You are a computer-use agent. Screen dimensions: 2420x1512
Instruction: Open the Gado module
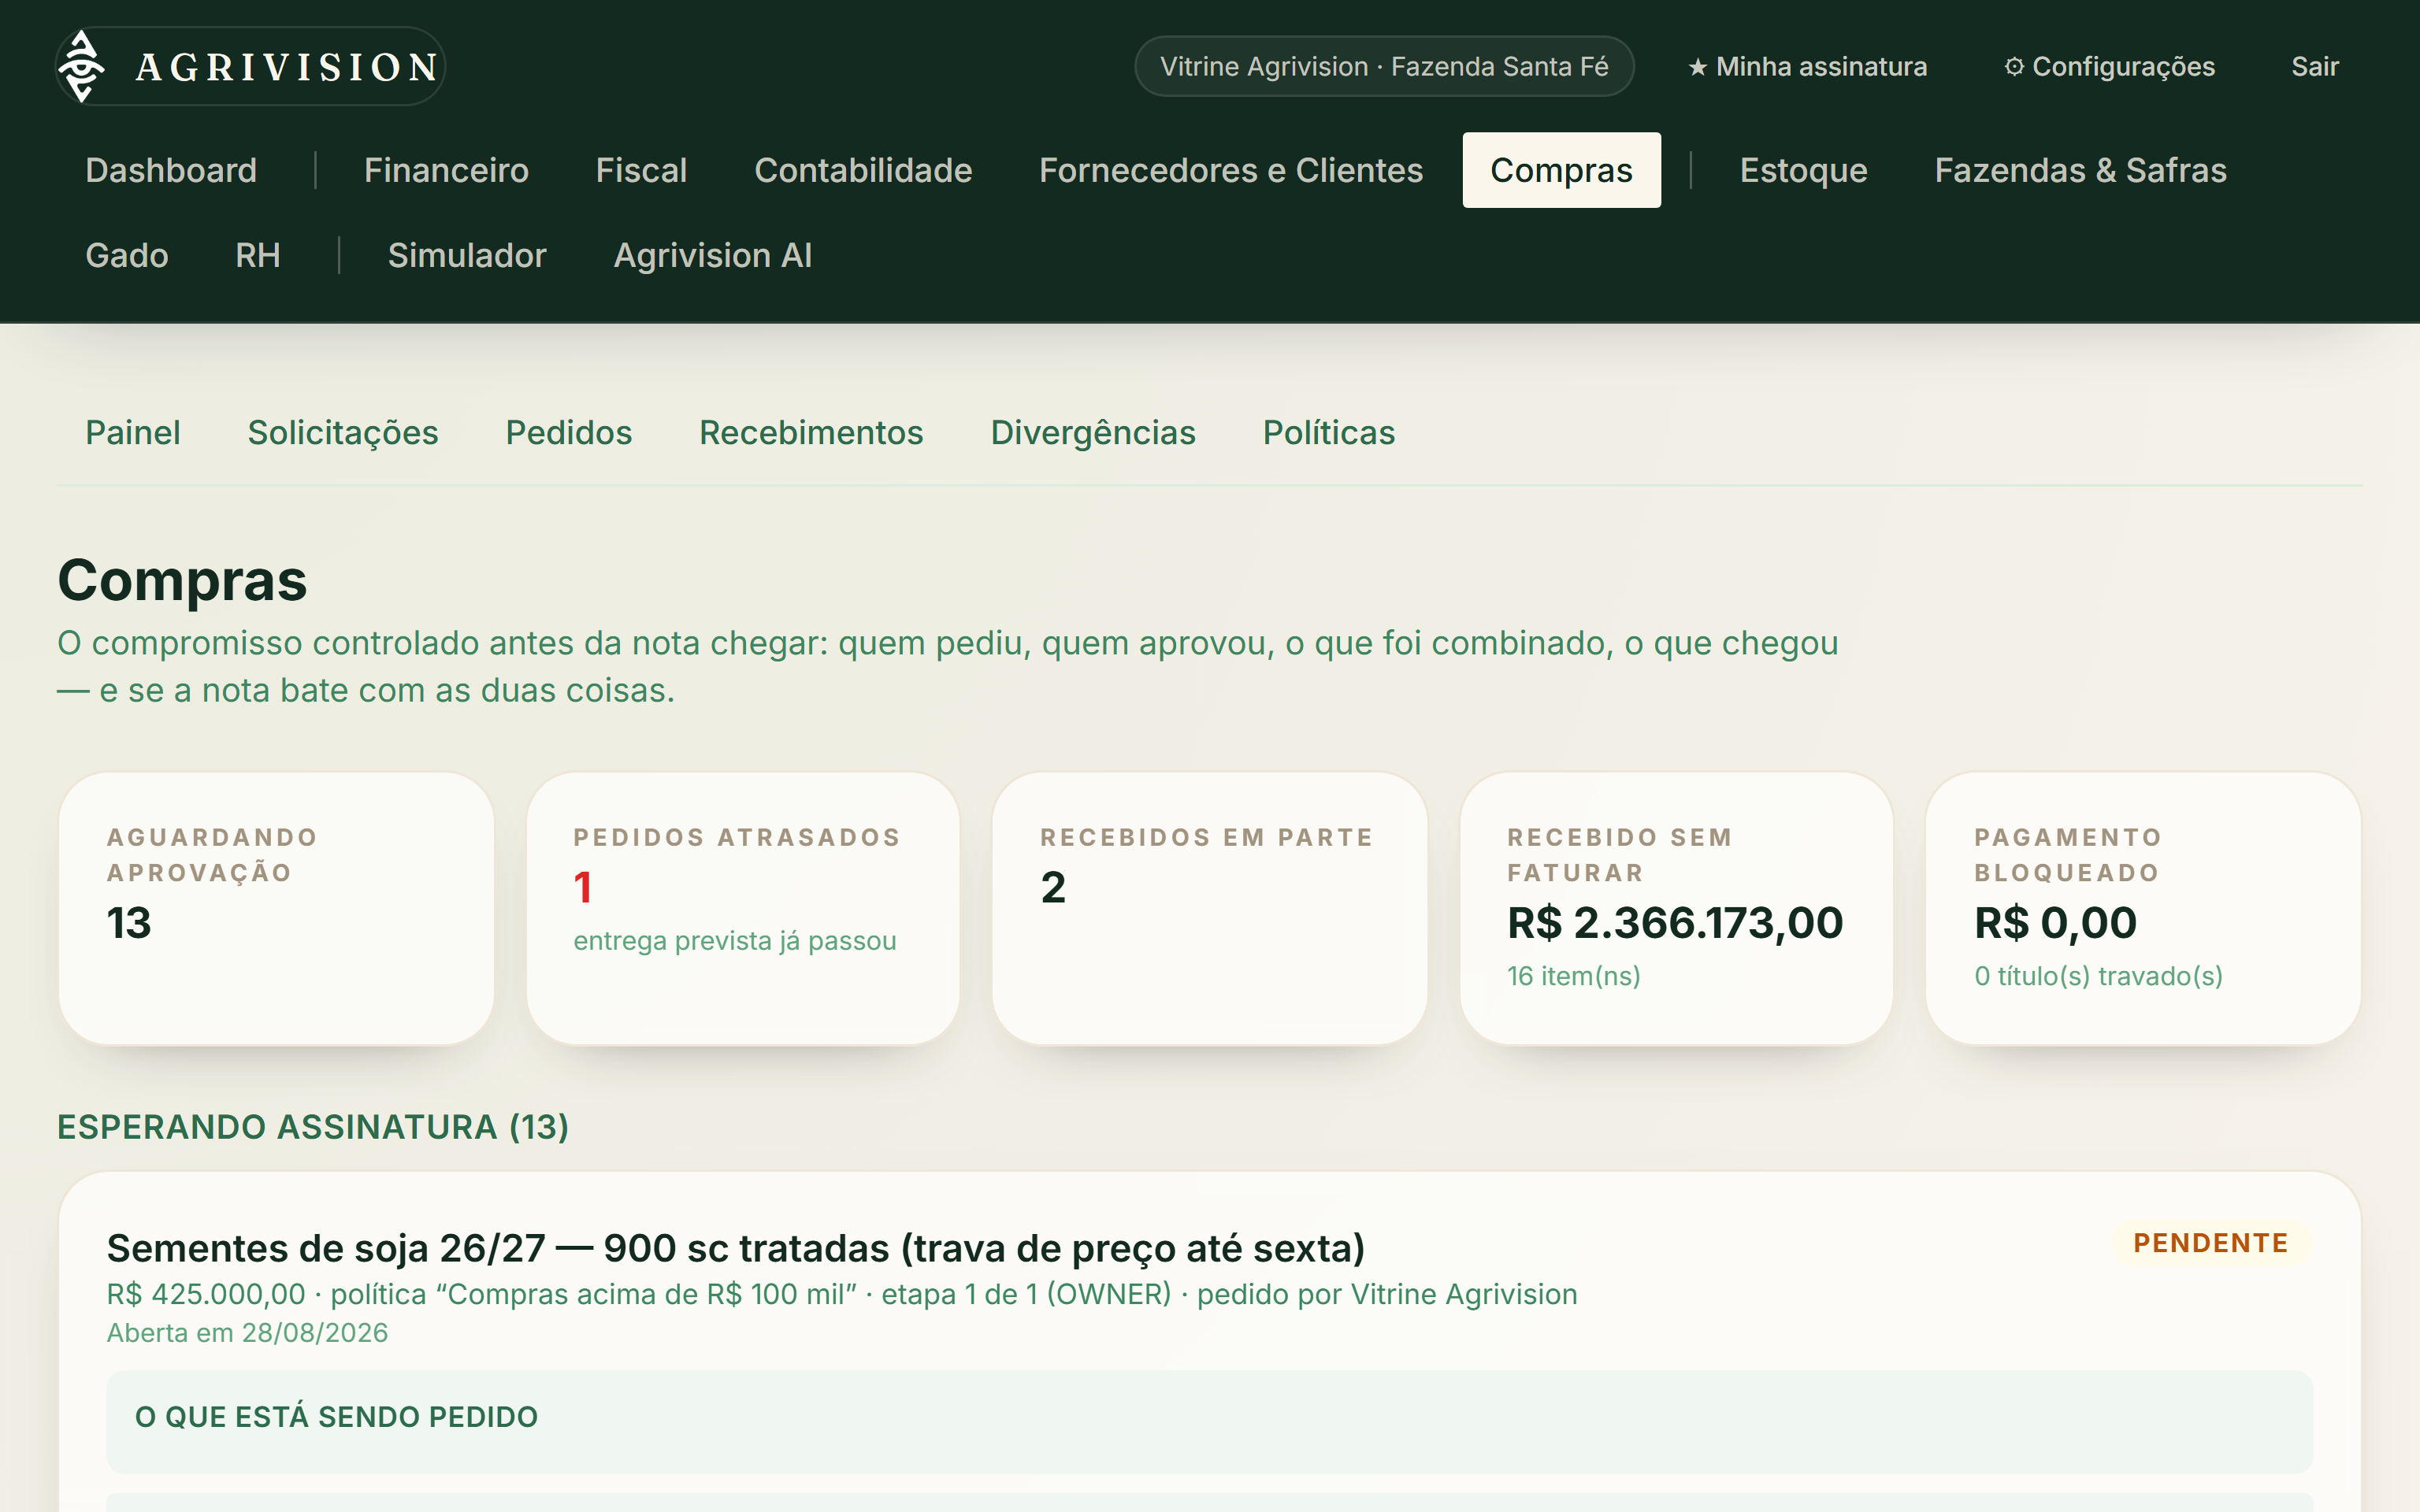coord(127,255)
